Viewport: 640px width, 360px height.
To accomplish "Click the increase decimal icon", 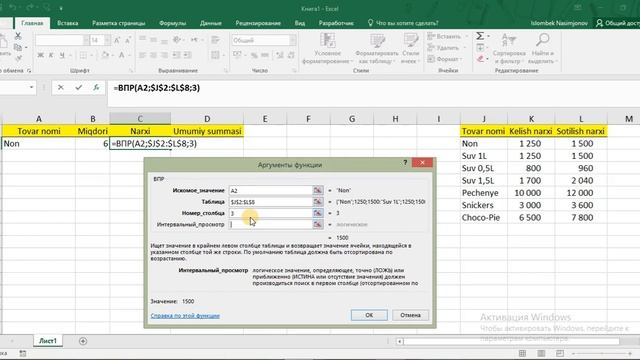I will tap(280, 55).
